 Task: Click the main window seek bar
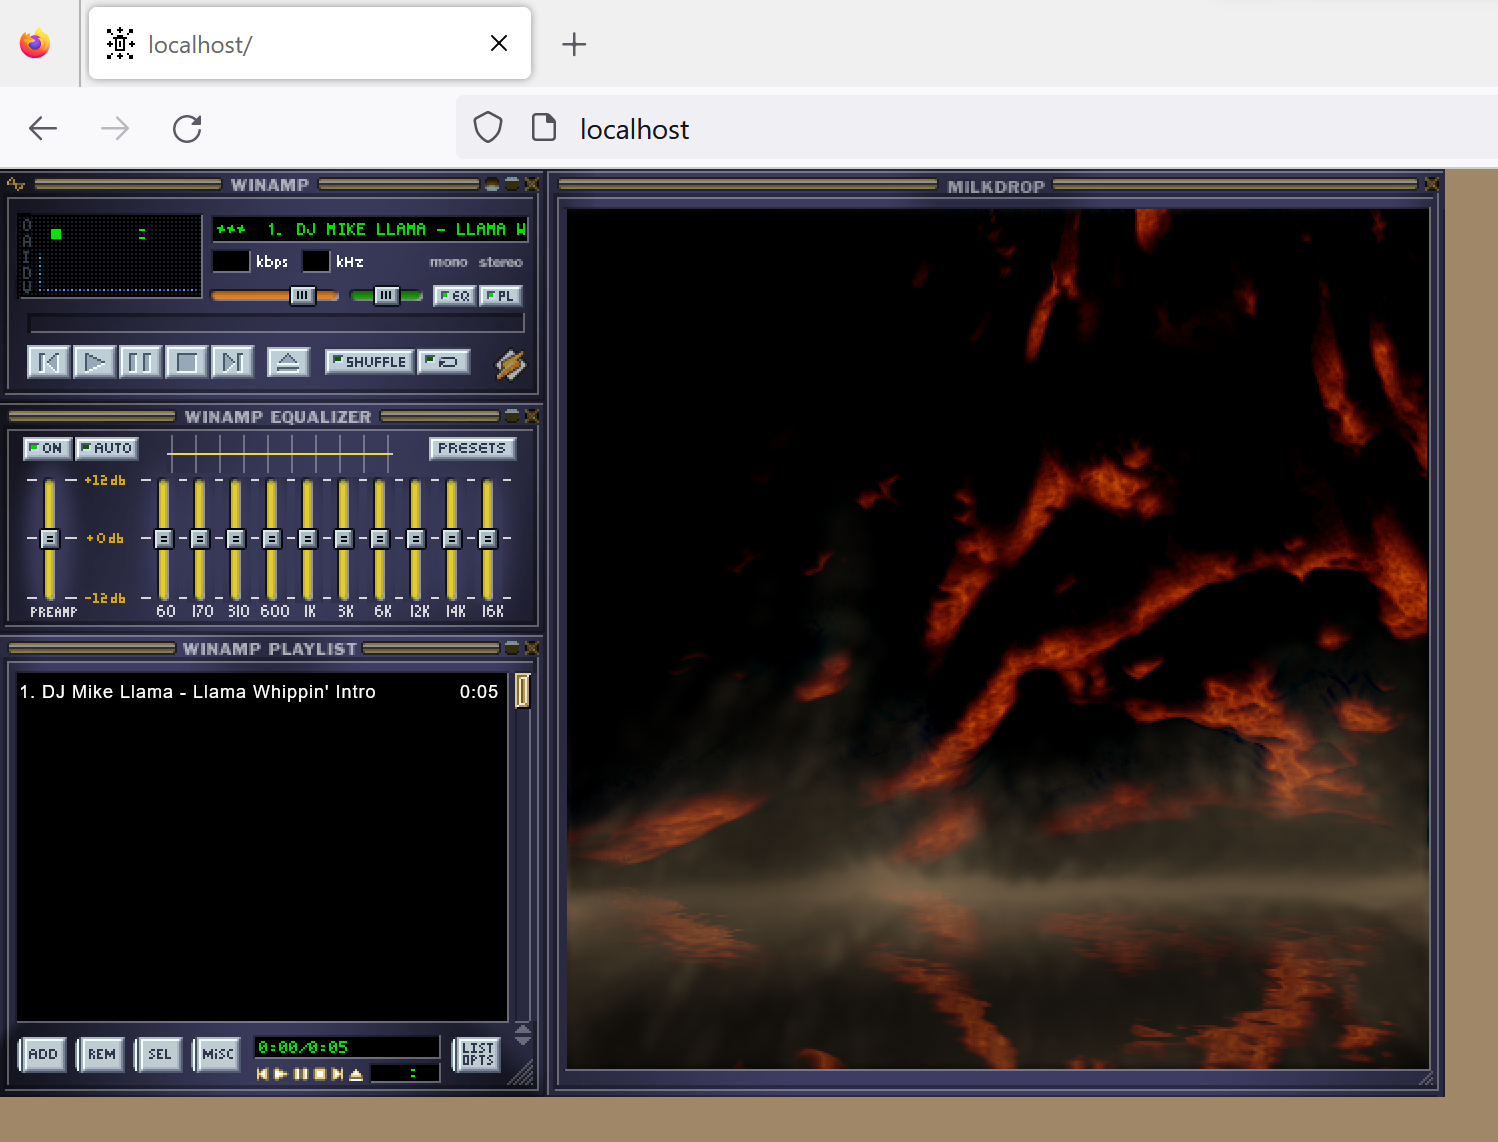[x=276, y=323]
